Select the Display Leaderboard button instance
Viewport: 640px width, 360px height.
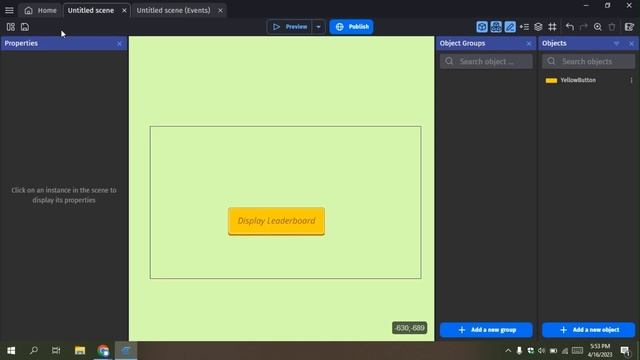coord(276,221)
